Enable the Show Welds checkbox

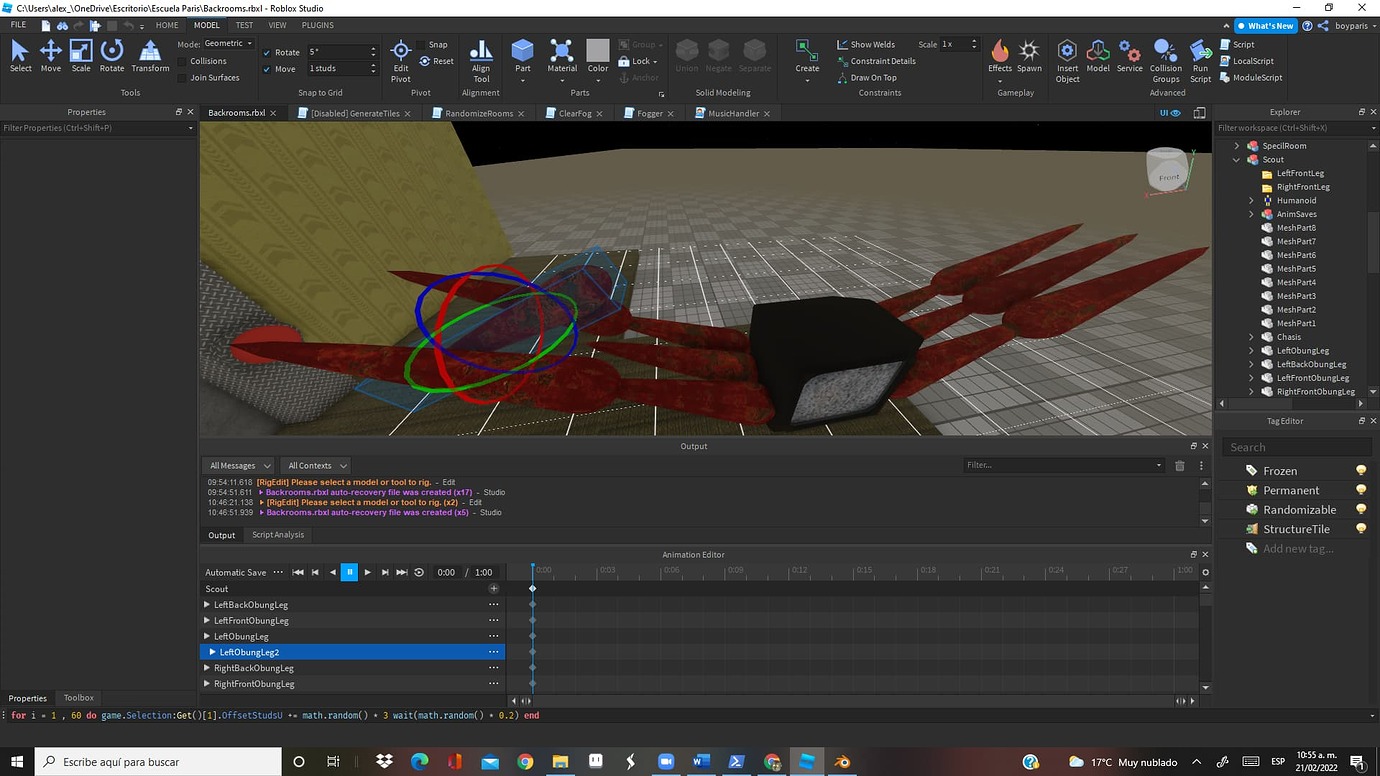click(842, 43)
